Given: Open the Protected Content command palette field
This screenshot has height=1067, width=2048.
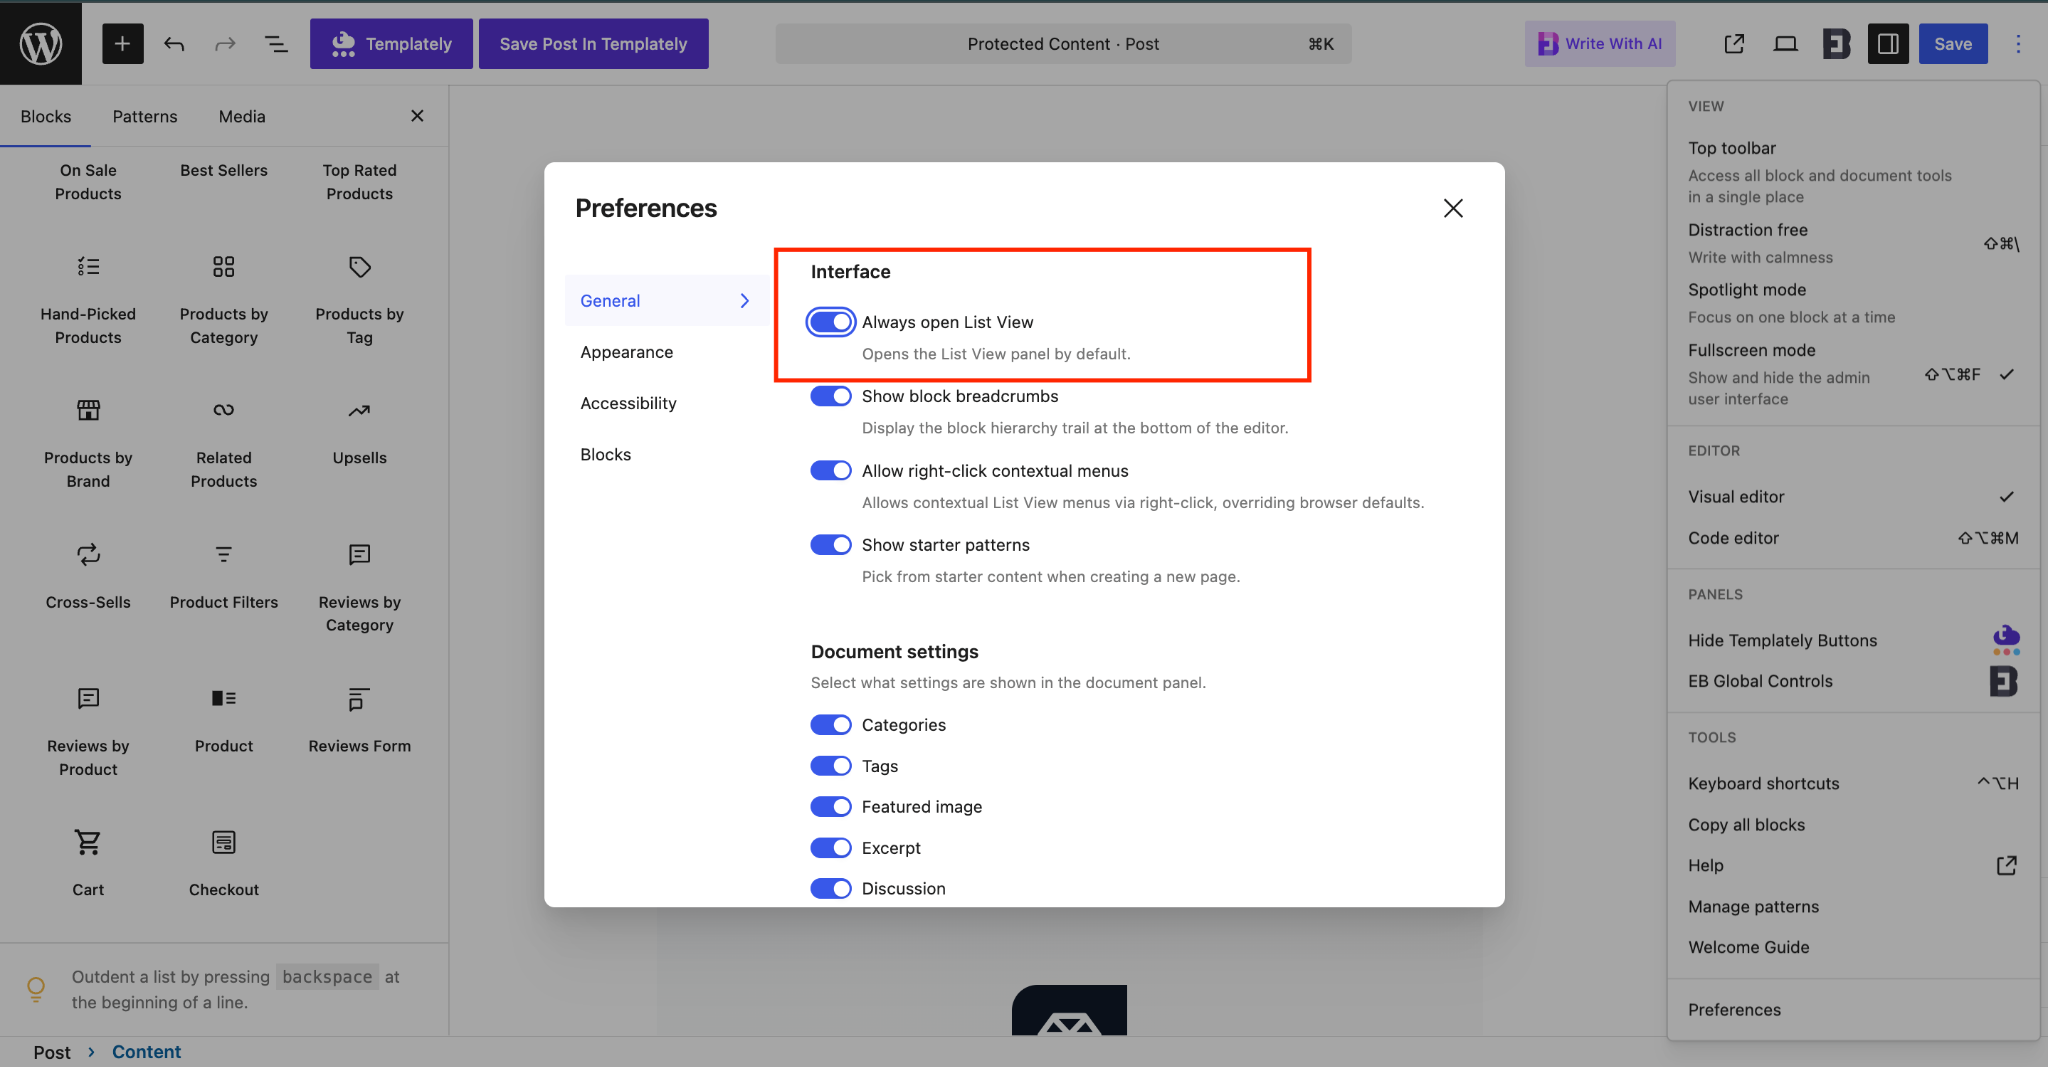Looking at the screenshot, I should [x=1063, y=44].
